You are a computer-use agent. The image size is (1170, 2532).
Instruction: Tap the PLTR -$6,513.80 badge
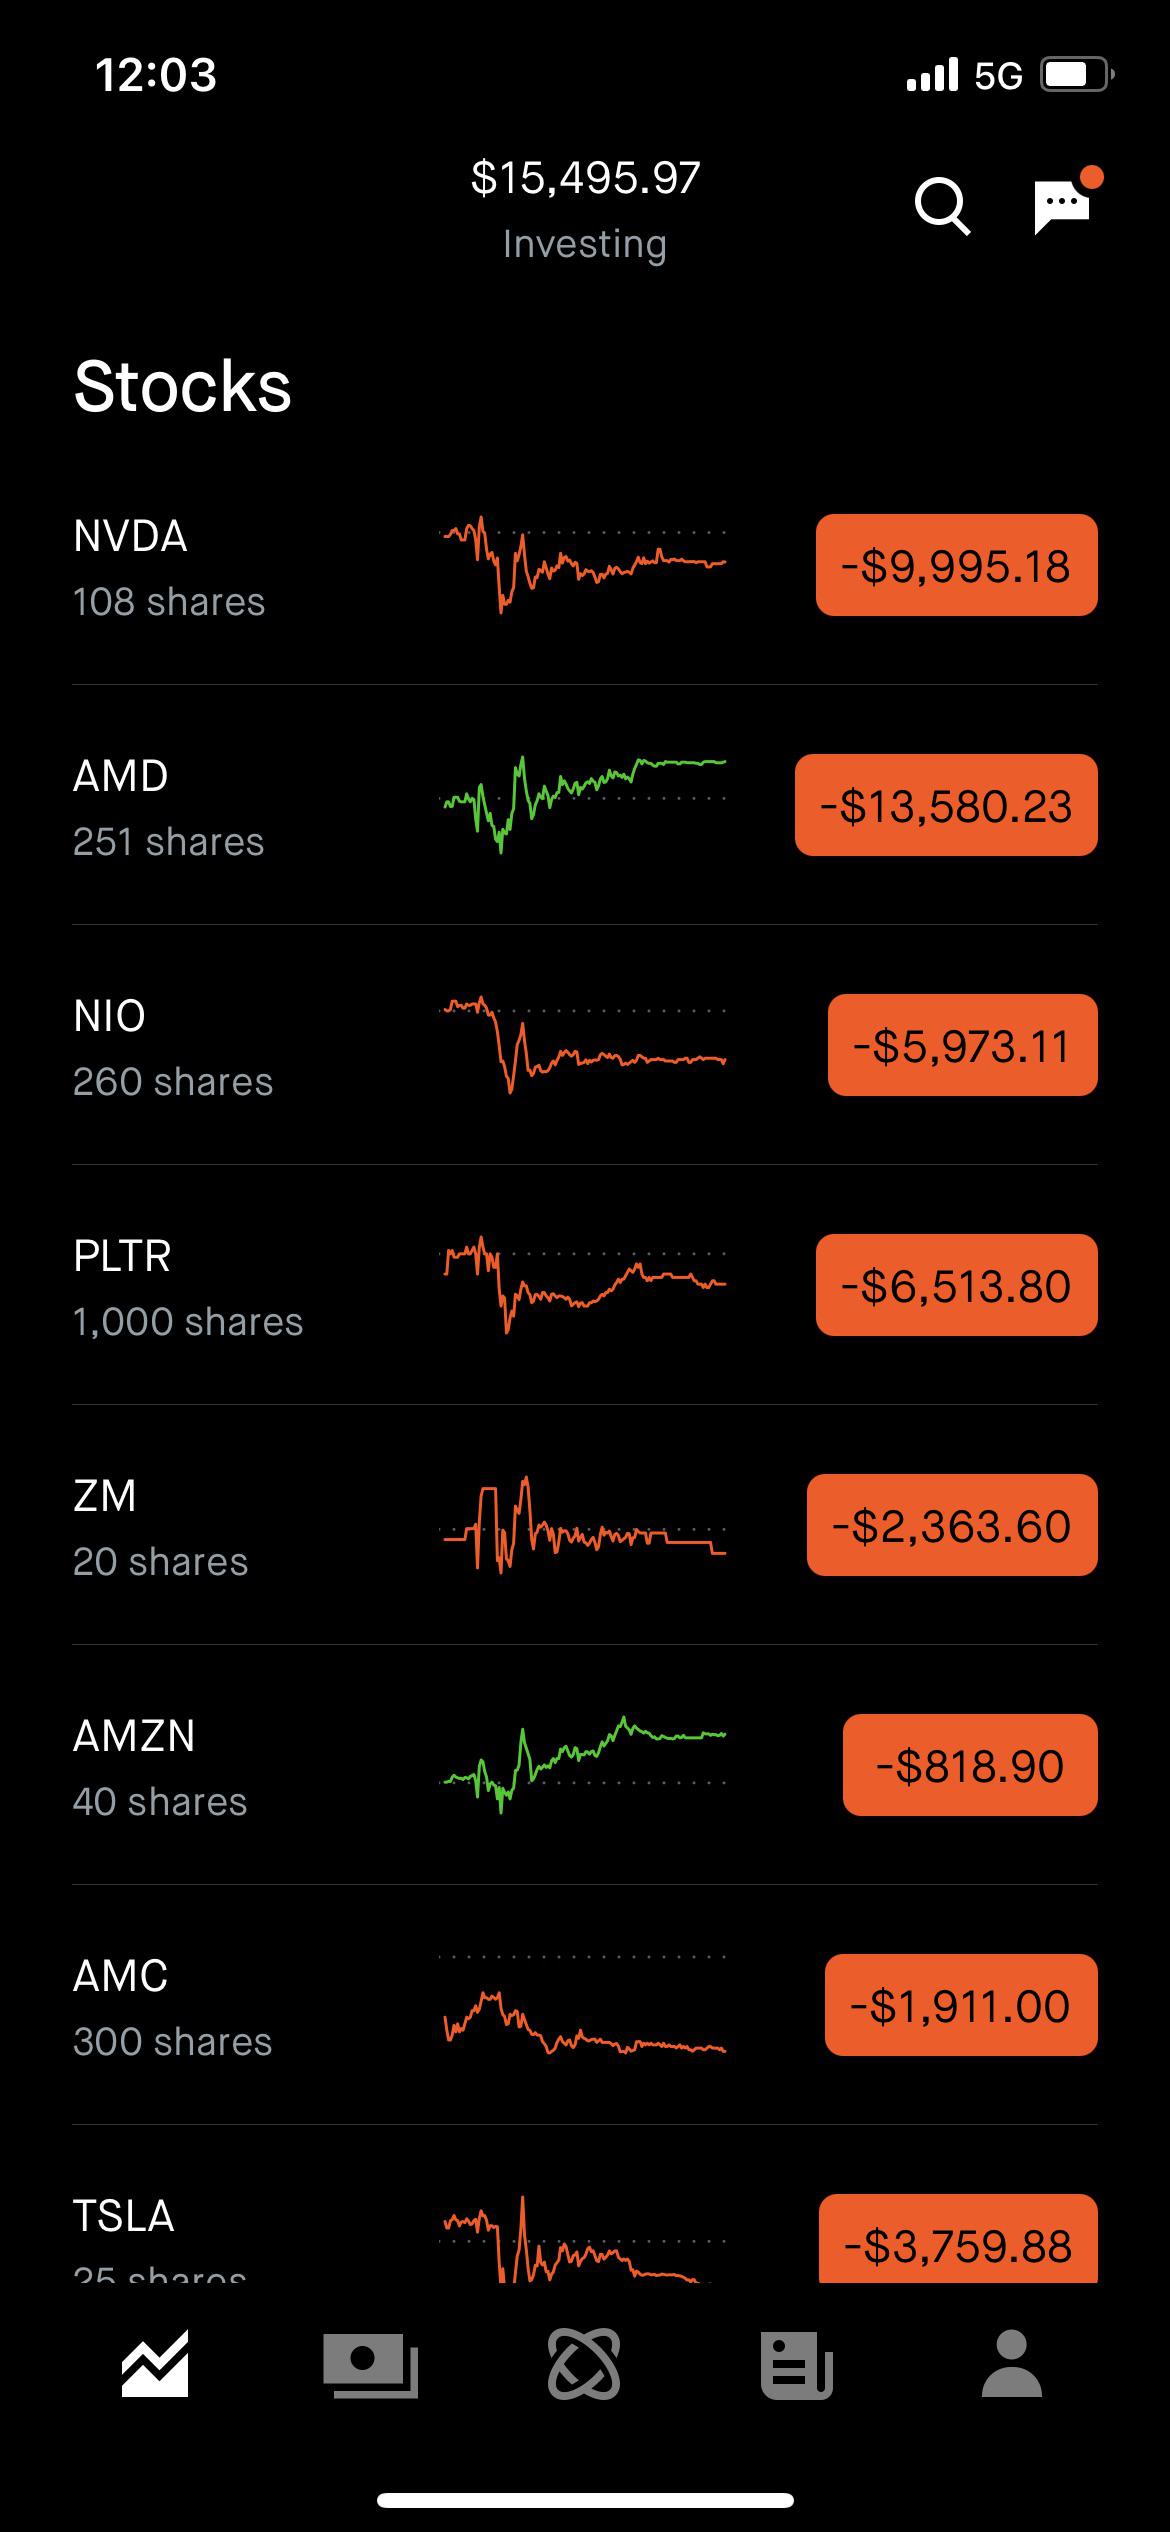pyautogui.click(x=956, y=1285)
